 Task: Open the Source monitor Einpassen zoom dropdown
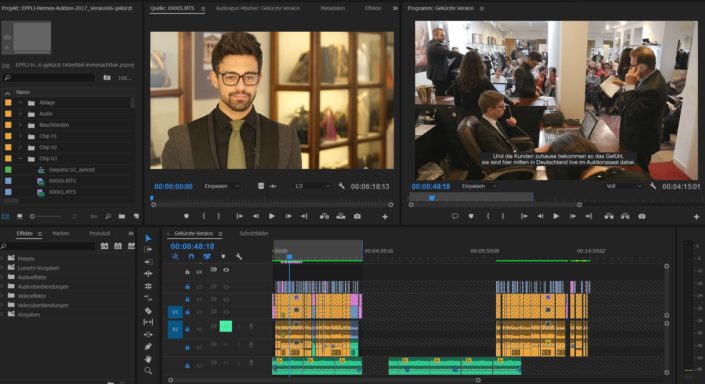pyautogui.click(x=222, y=186)
